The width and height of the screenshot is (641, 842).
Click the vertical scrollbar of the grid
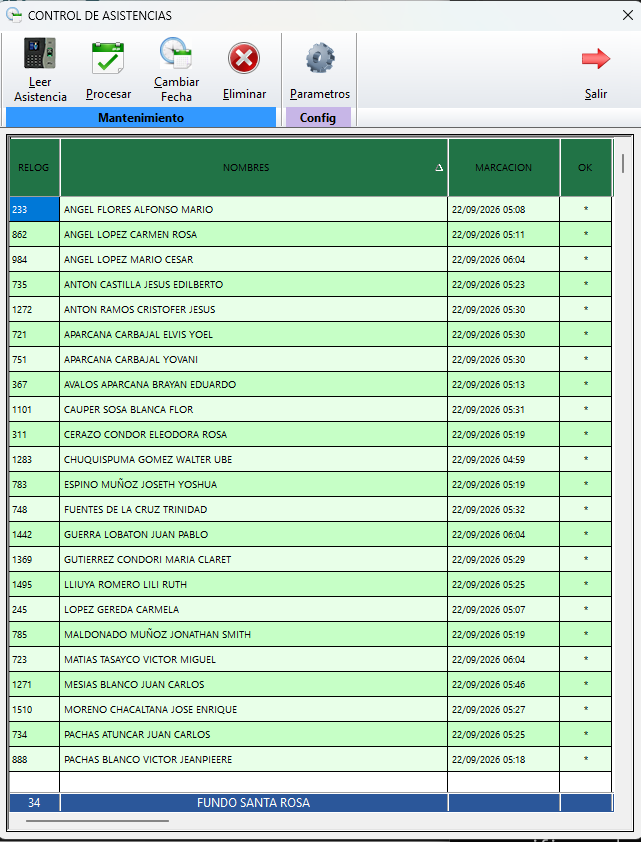click(x=623, y=163)
